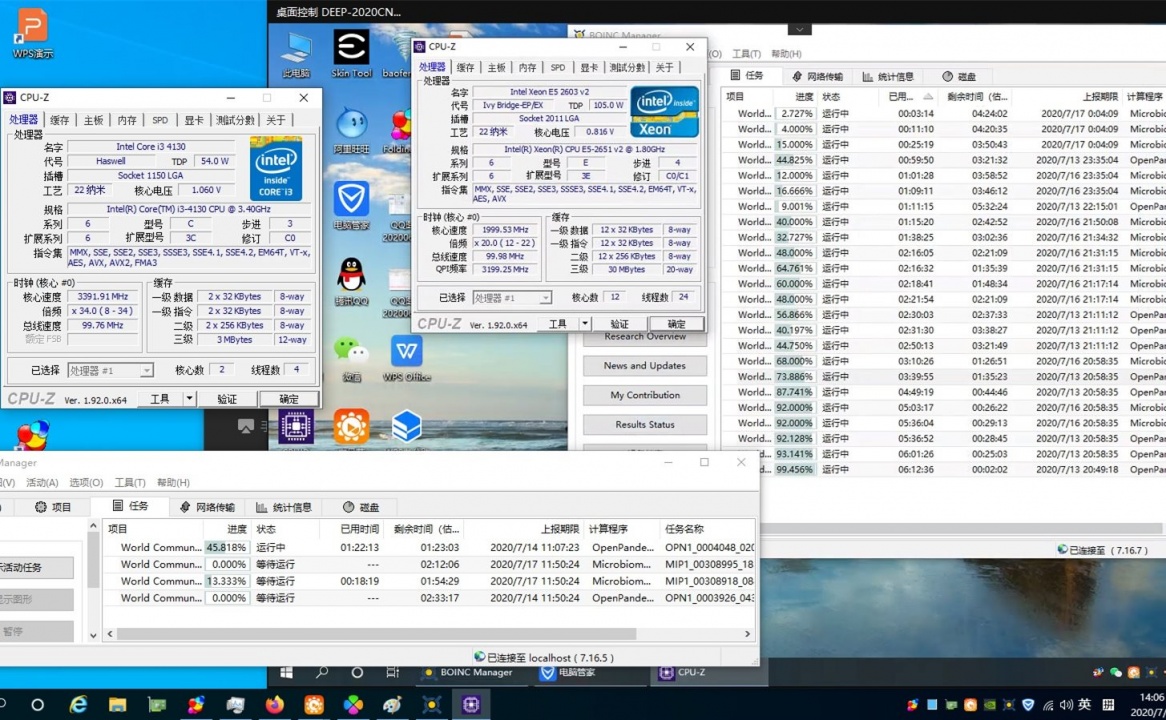
Task: Open SPD tab in Xeon CPU-Z
Action: pos(558,67)
